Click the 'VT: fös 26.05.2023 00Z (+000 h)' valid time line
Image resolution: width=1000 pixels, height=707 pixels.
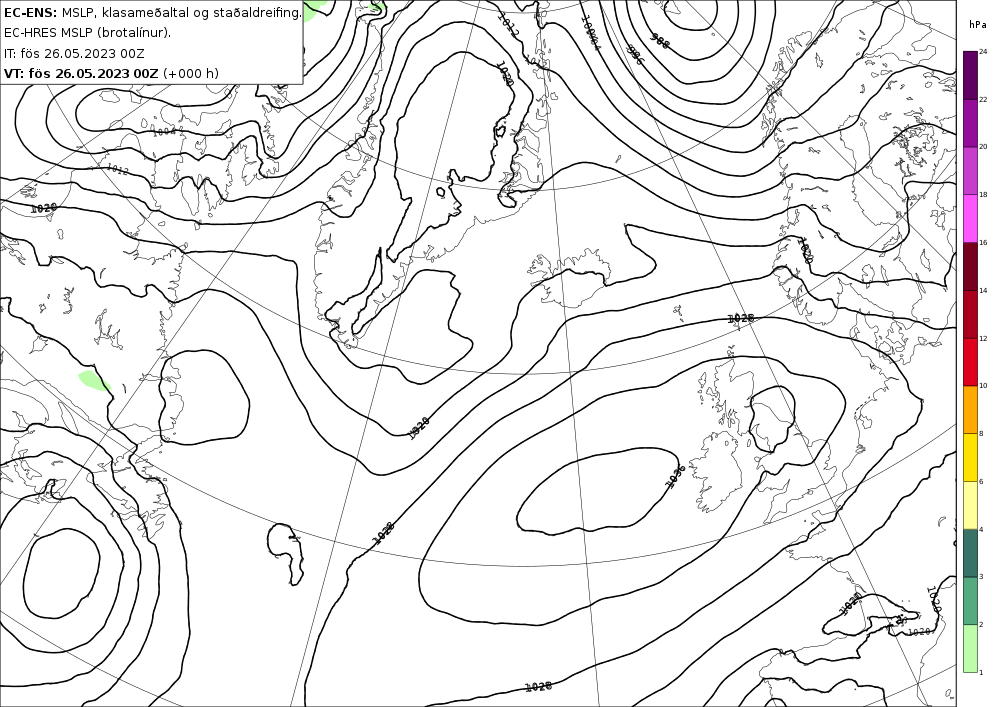(x=111, y=73)
